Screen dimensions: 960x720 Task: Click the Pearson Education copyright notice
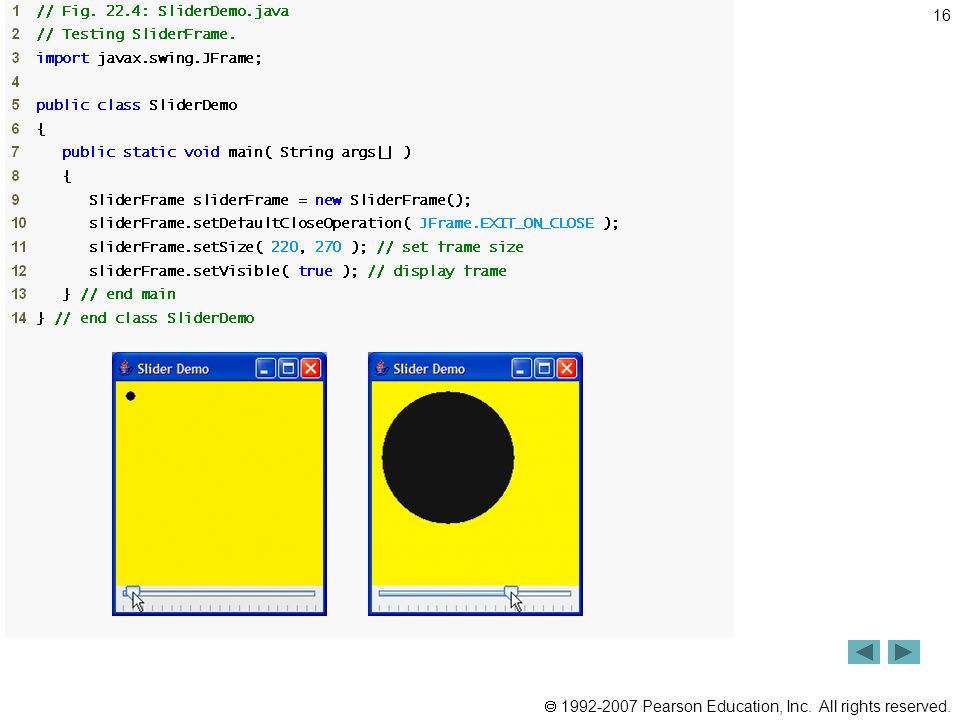coord(747,707)
